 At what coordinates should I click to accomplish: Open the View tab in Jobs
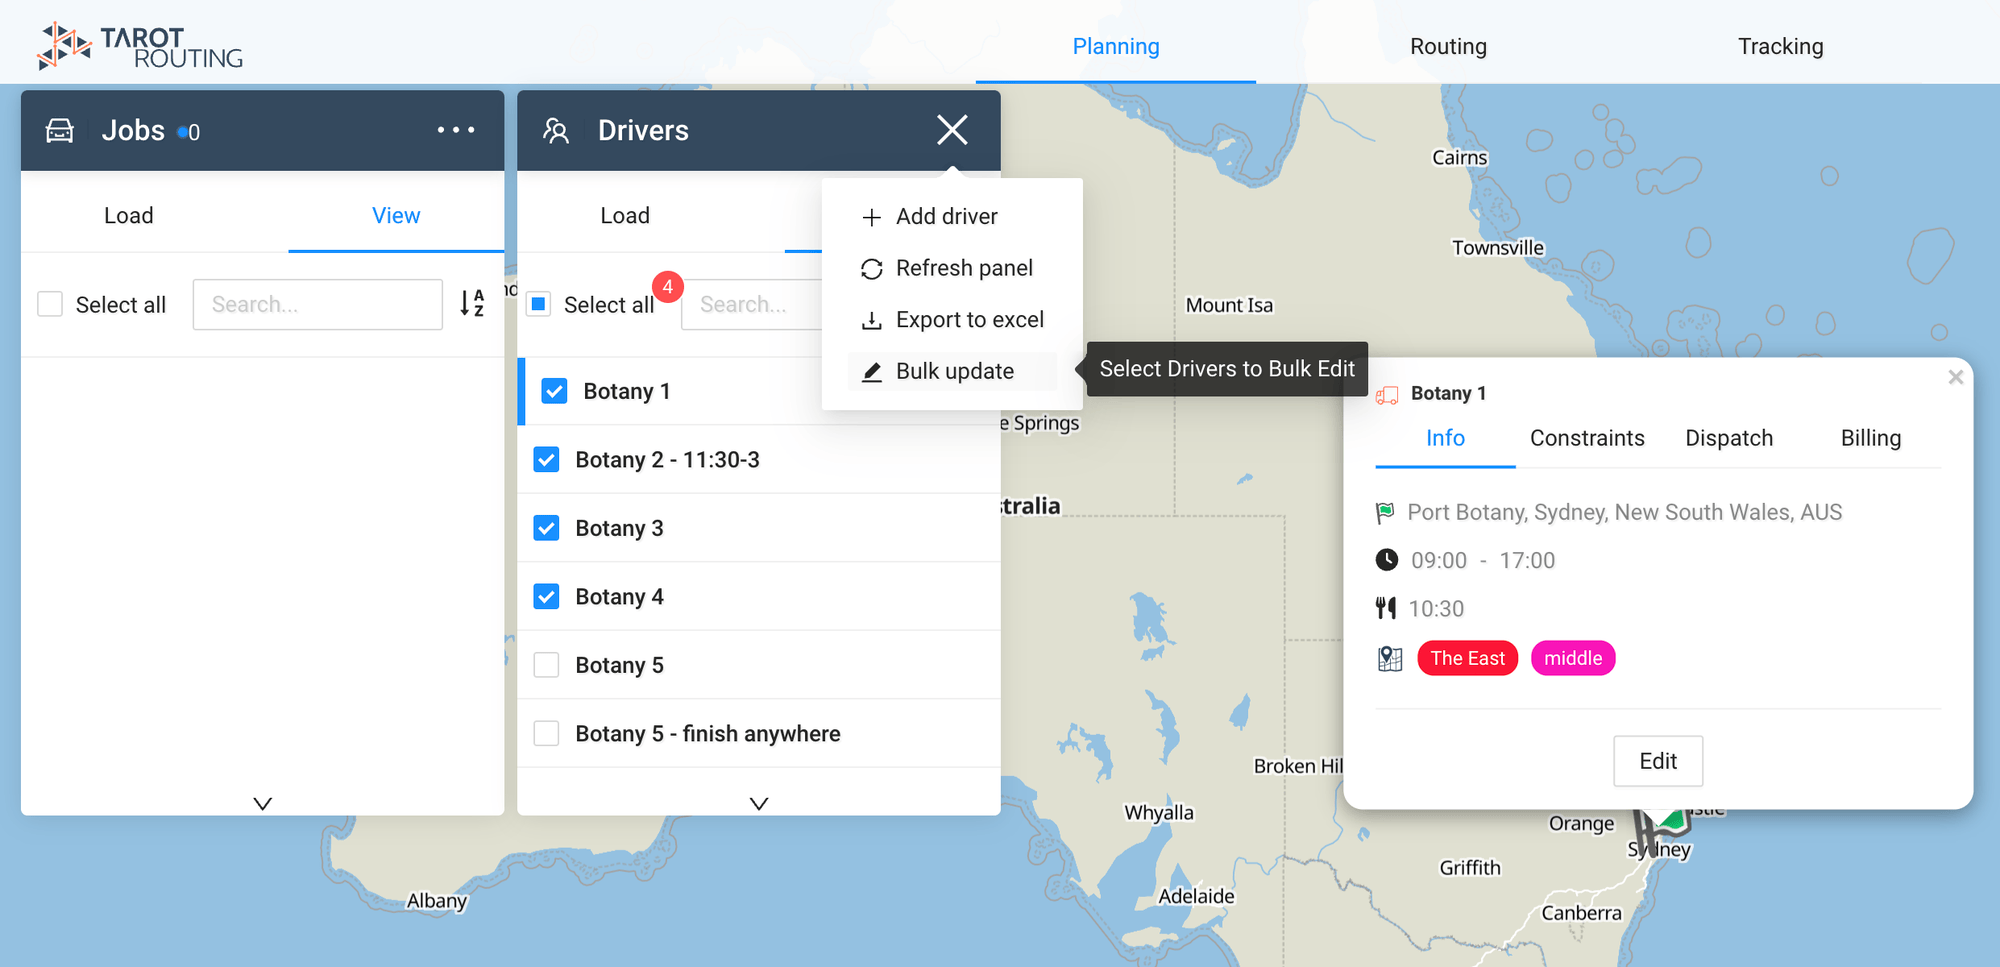pyautogui.click(x=396, y=216)
